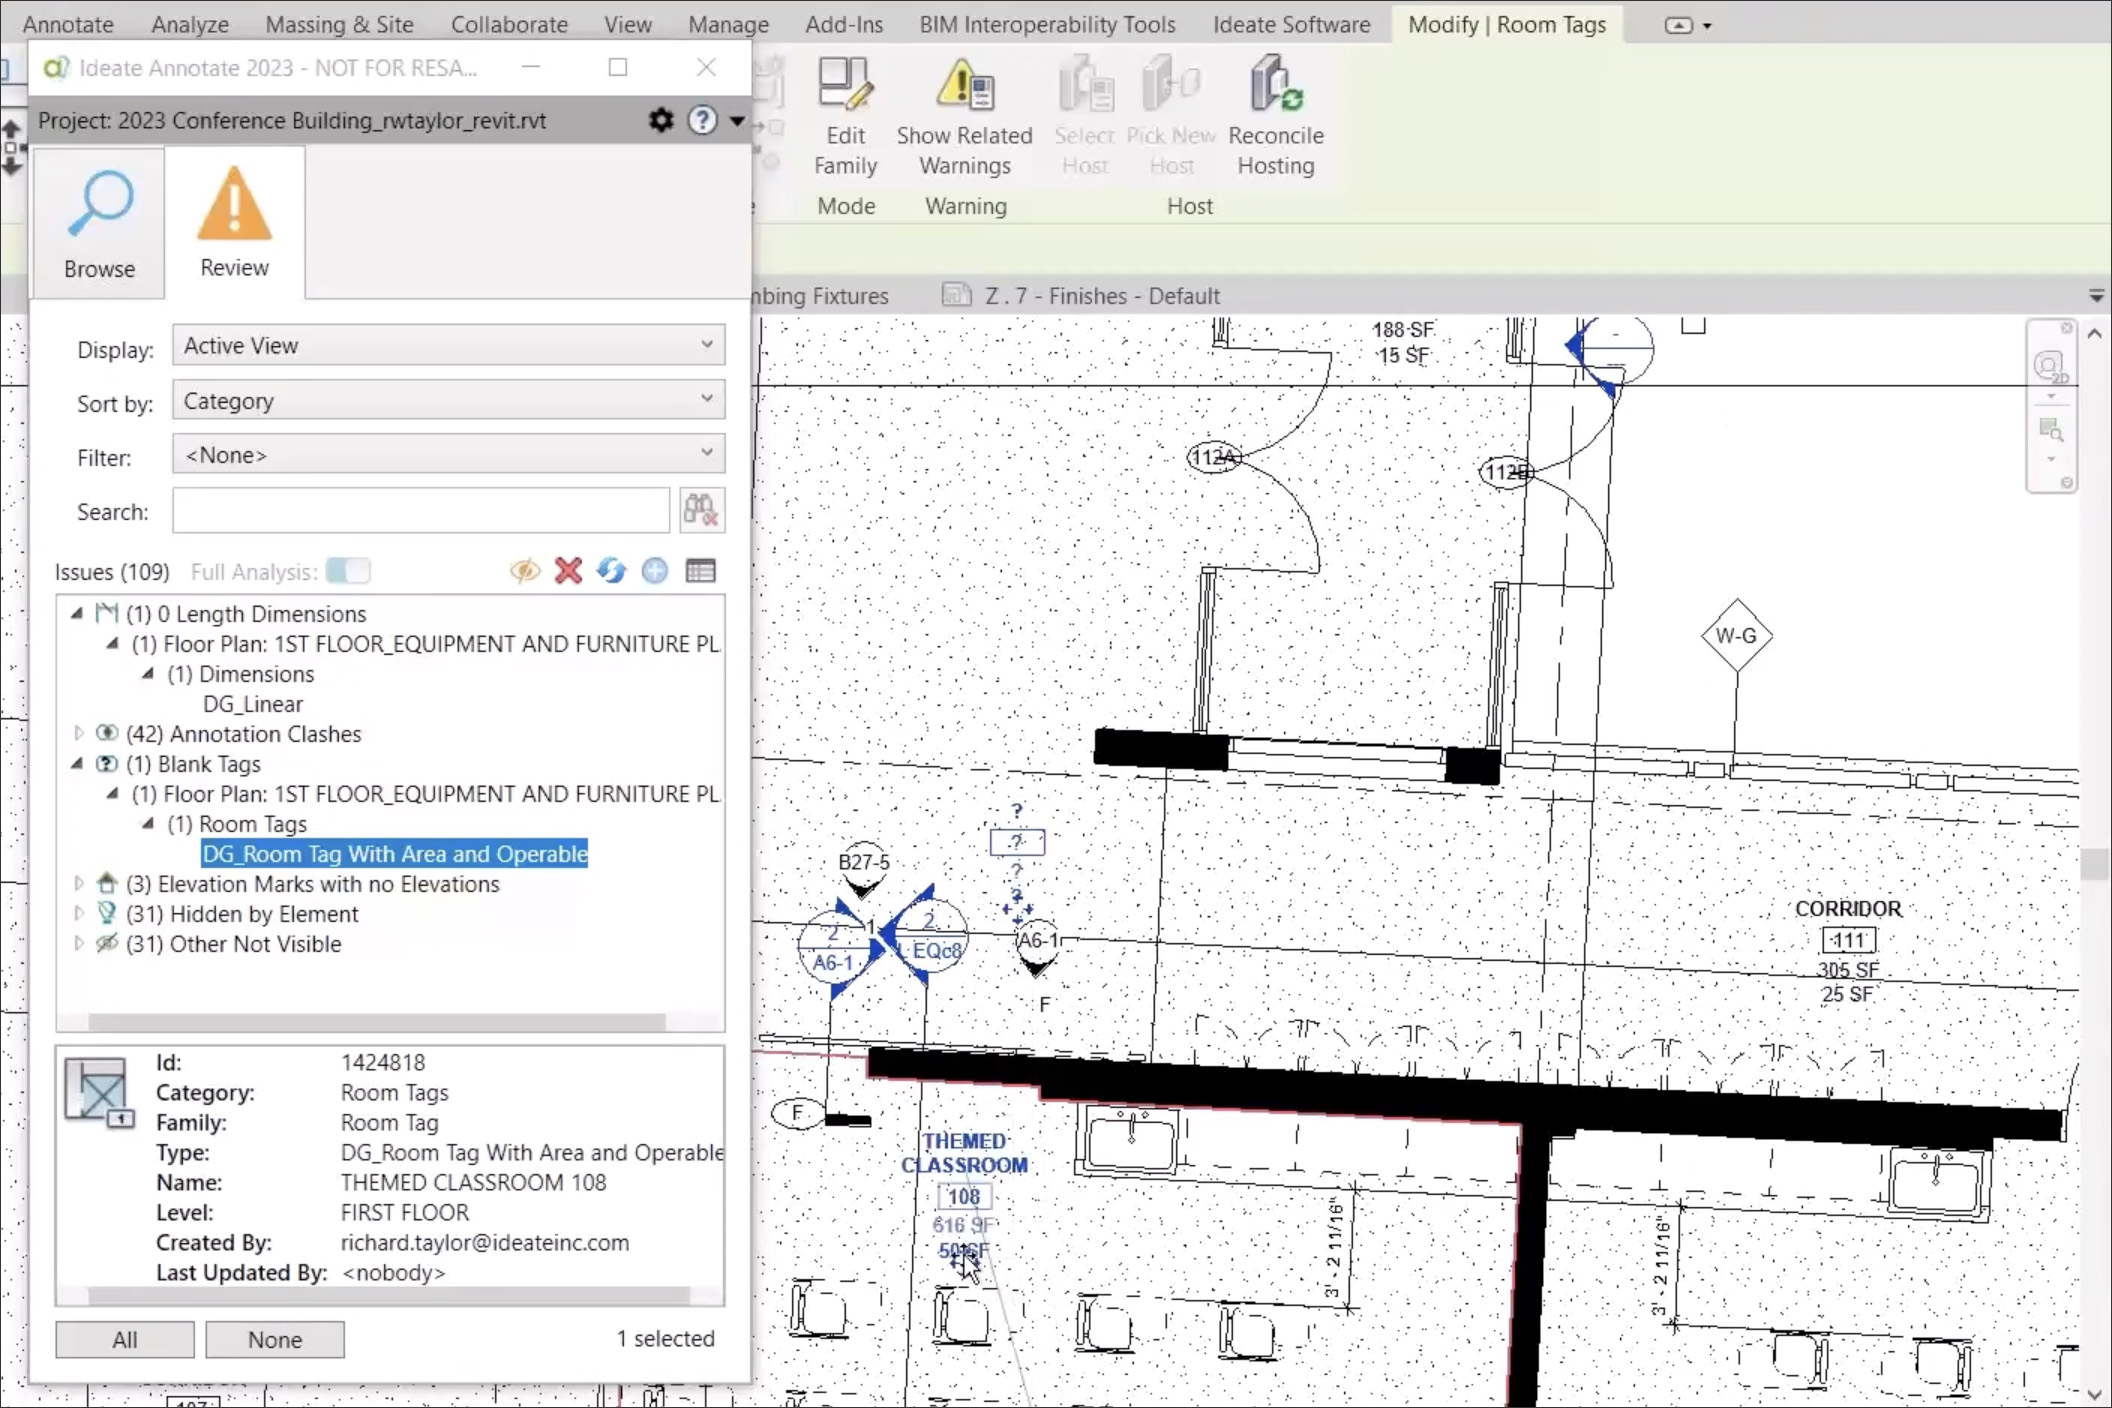
Task: Click the blue plus circle icon
Action: [x=655, y=571]
